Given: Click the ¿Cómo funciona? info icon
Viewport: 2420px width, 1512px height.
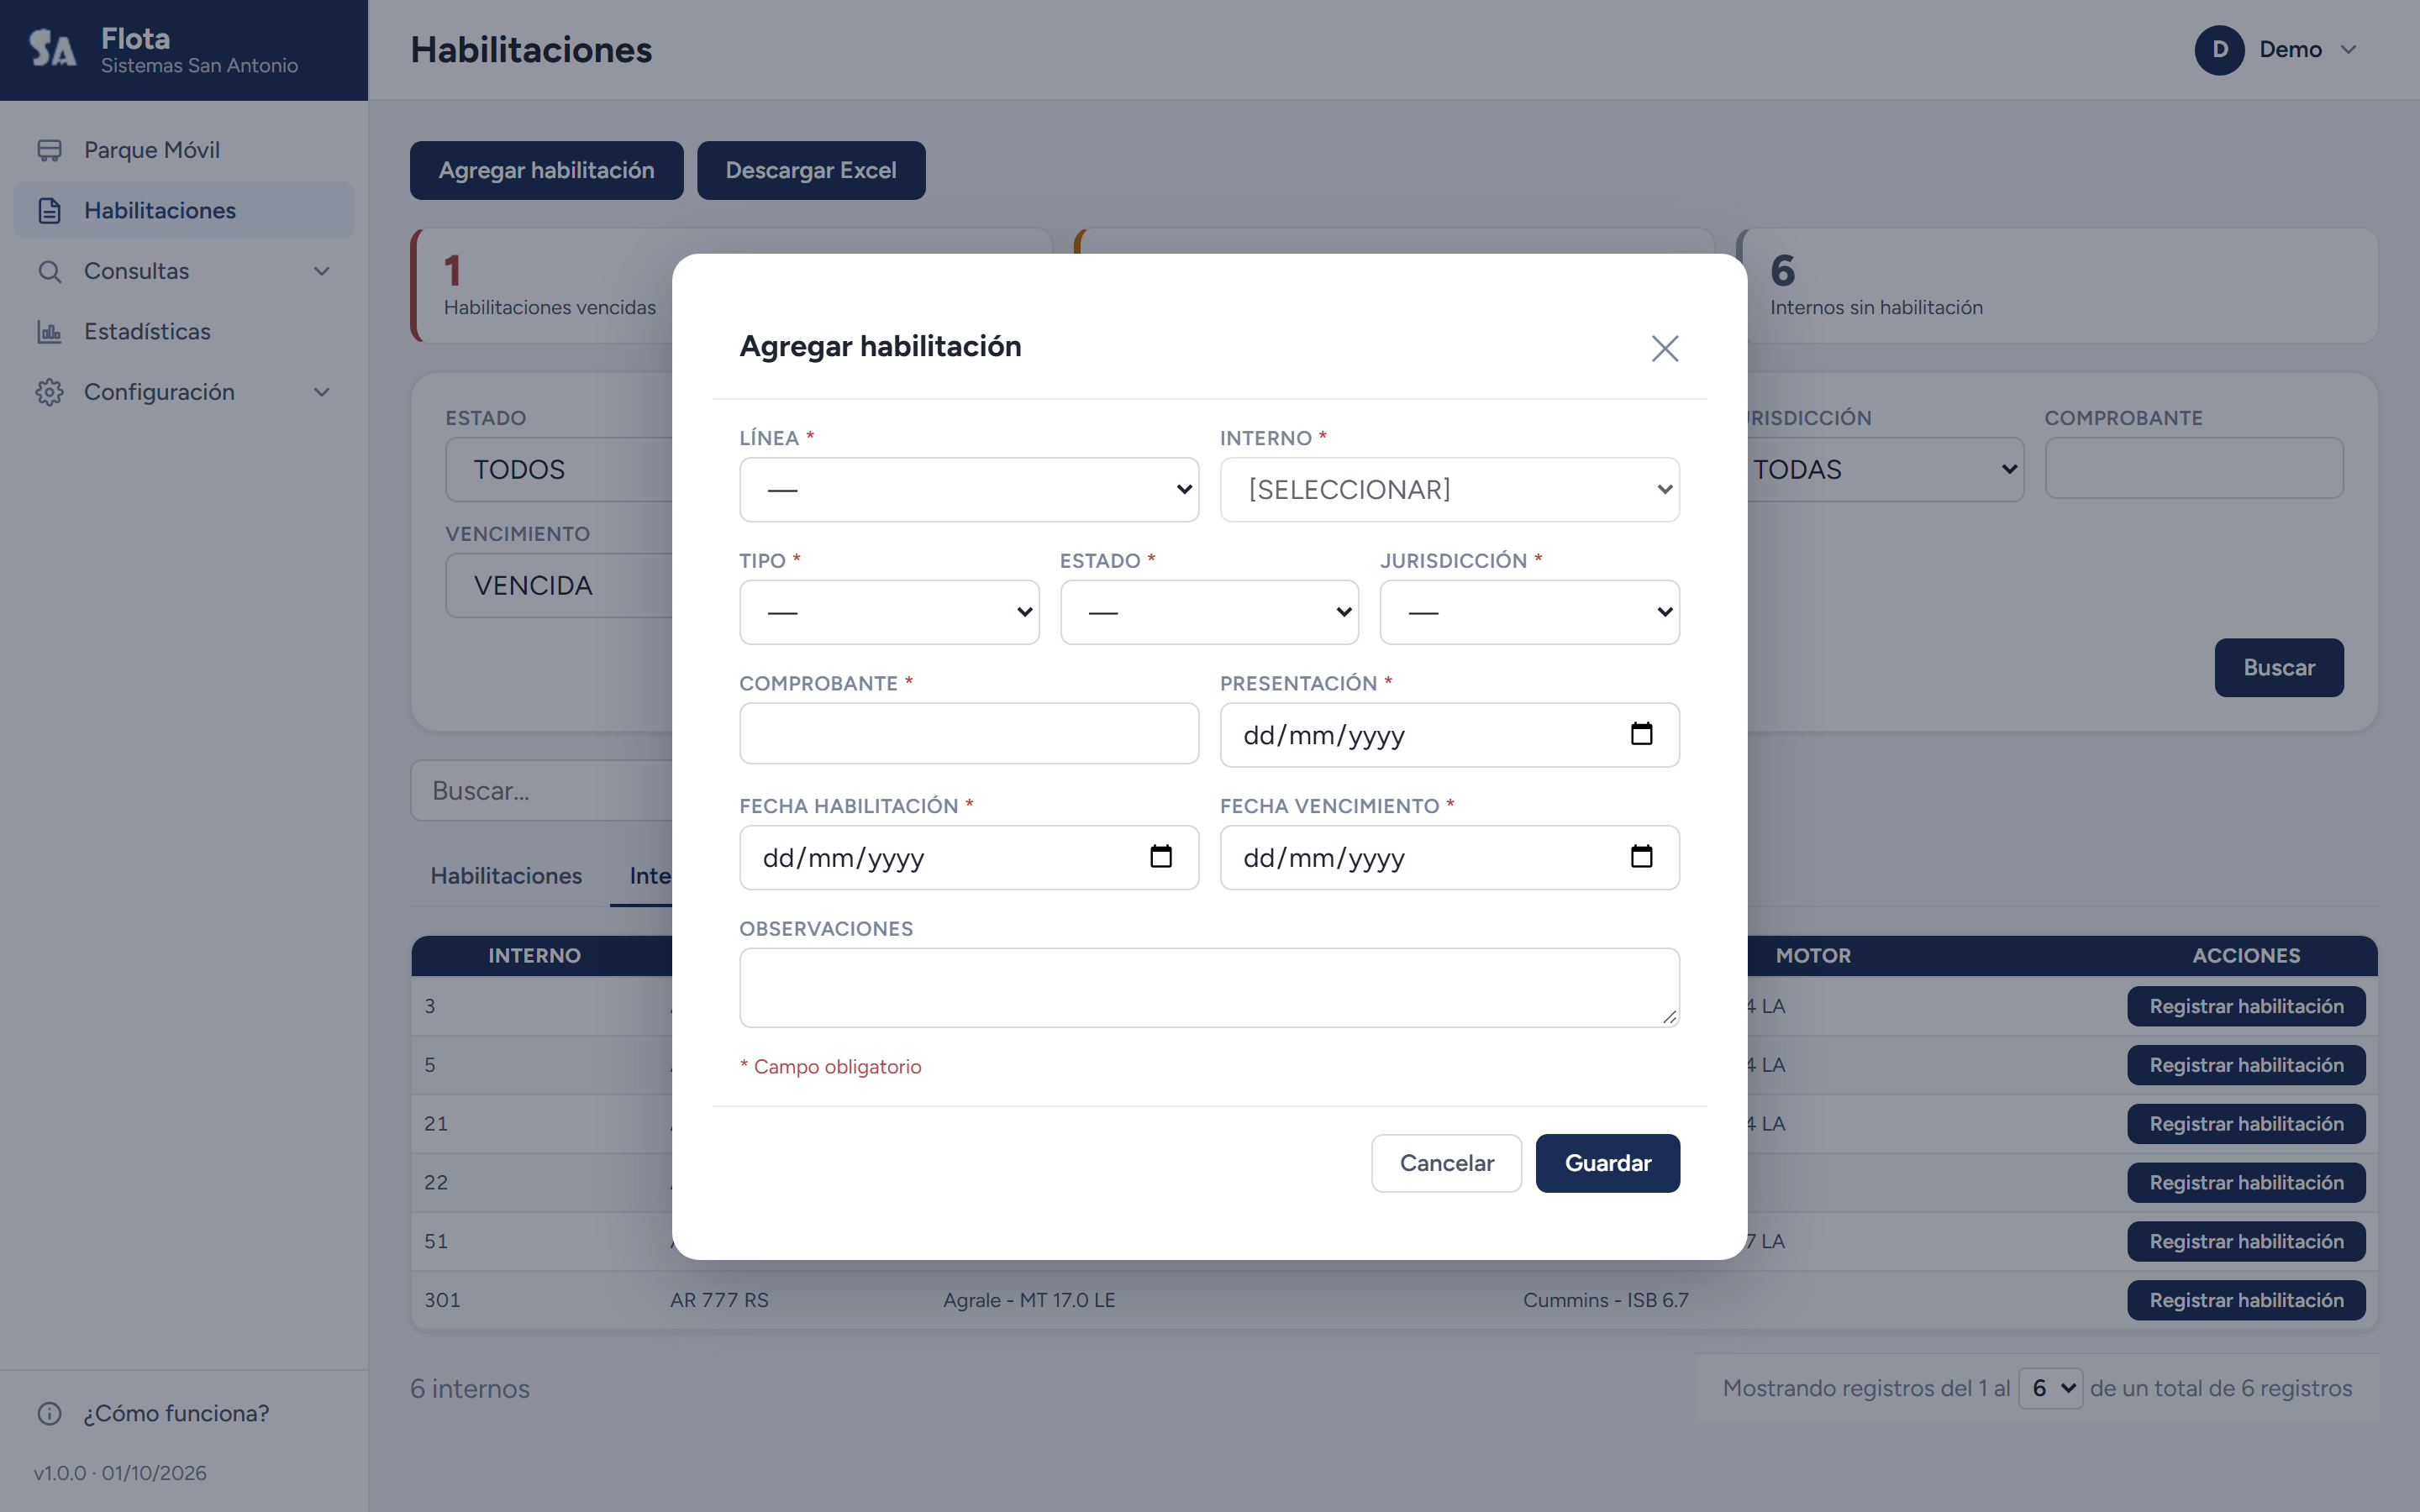Looking at the screenshot, I should (49, 1413).
